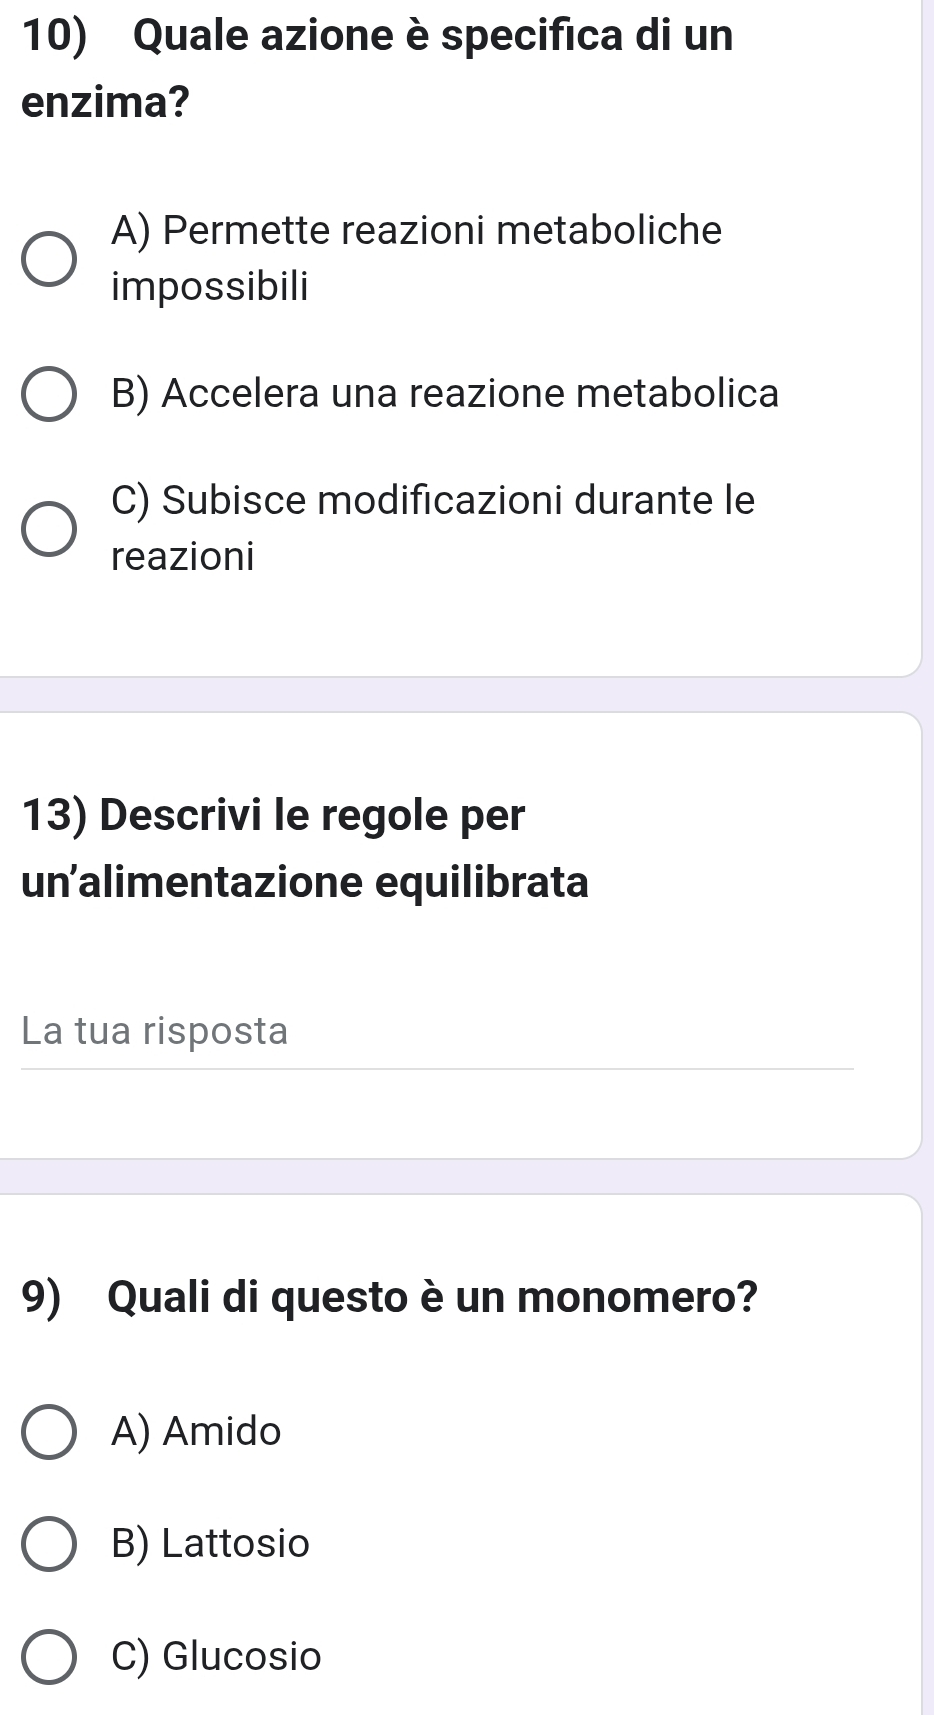Click the 'Lattosio' option label text

point(236,1544)
